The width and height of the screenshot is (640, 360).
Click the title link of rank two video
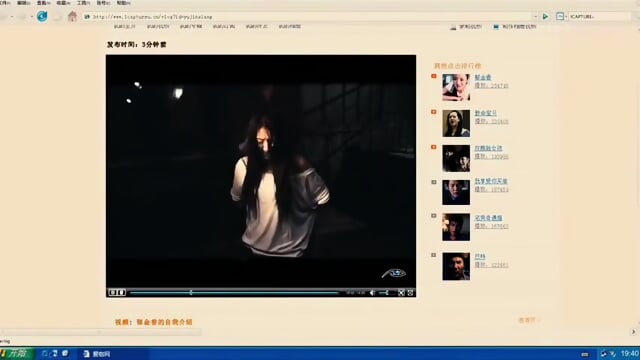(486, 113)
